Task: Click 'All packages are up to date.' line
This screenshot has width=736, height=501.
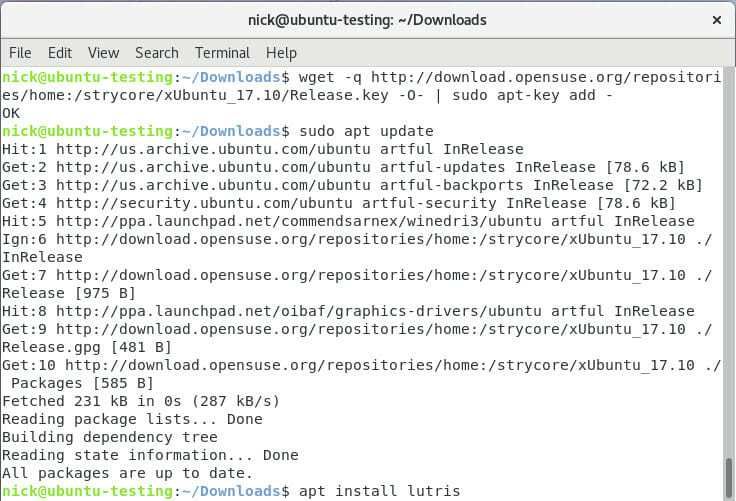Action: point(128,473)
